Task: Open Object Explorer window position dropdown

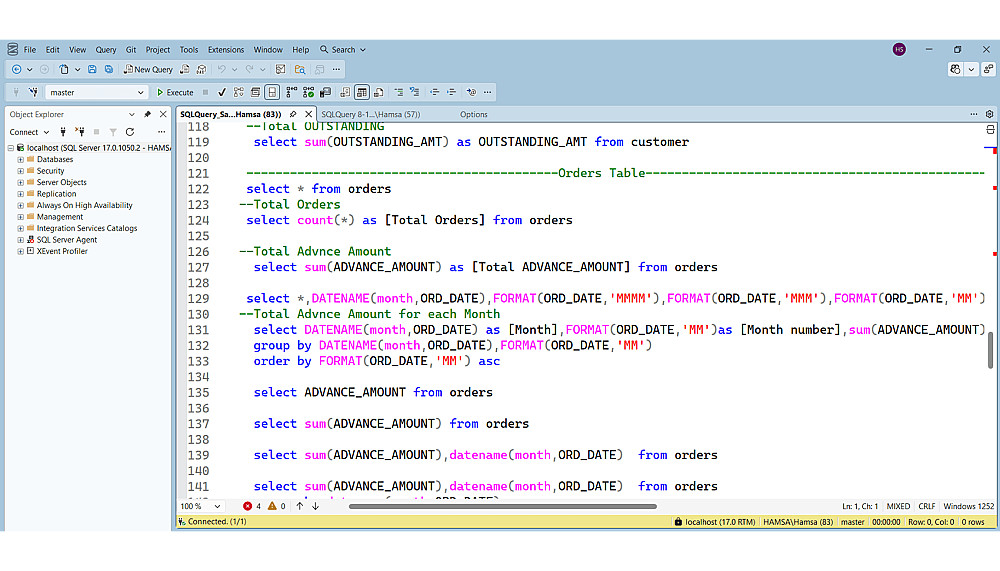Action: (x=131, y=114)
